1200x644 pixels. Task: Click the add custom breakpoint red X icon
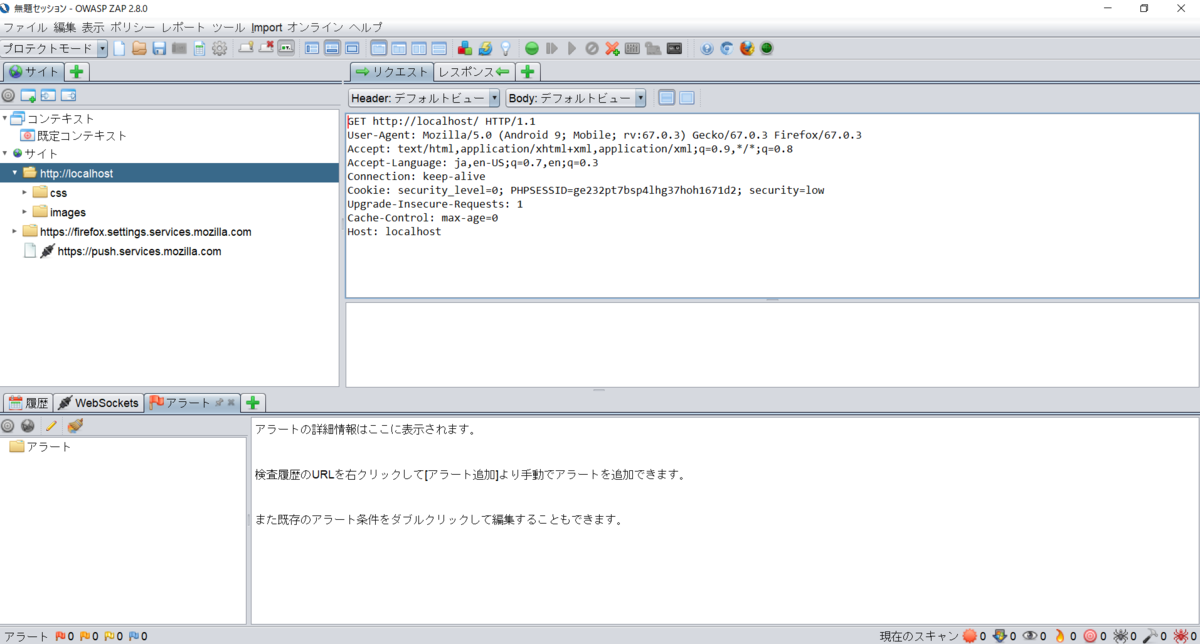[x=612, y=48]
